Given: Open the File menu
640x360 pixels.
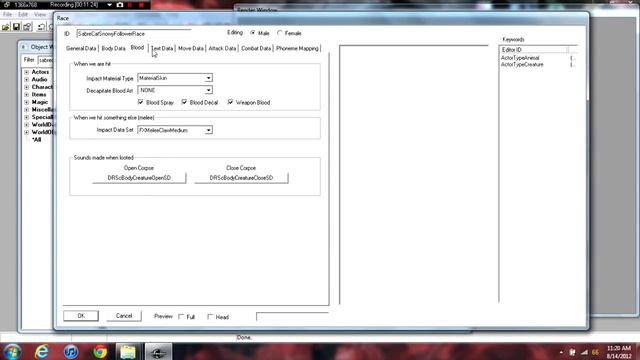Looking at the screenshot, I should coord(7,15).
